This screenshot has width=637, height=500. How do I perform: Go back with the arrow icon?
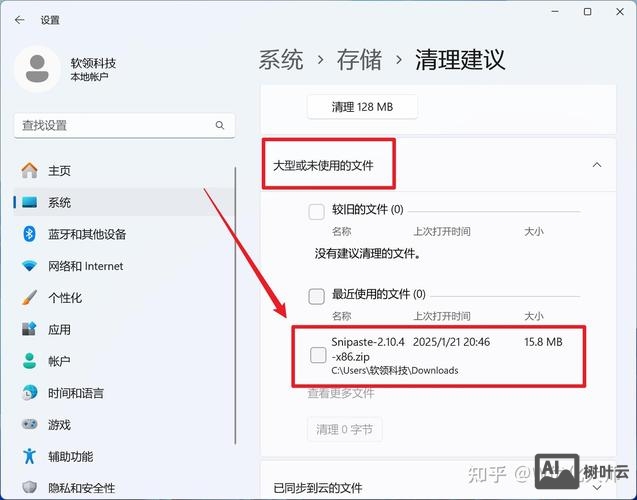coord(20,20)
